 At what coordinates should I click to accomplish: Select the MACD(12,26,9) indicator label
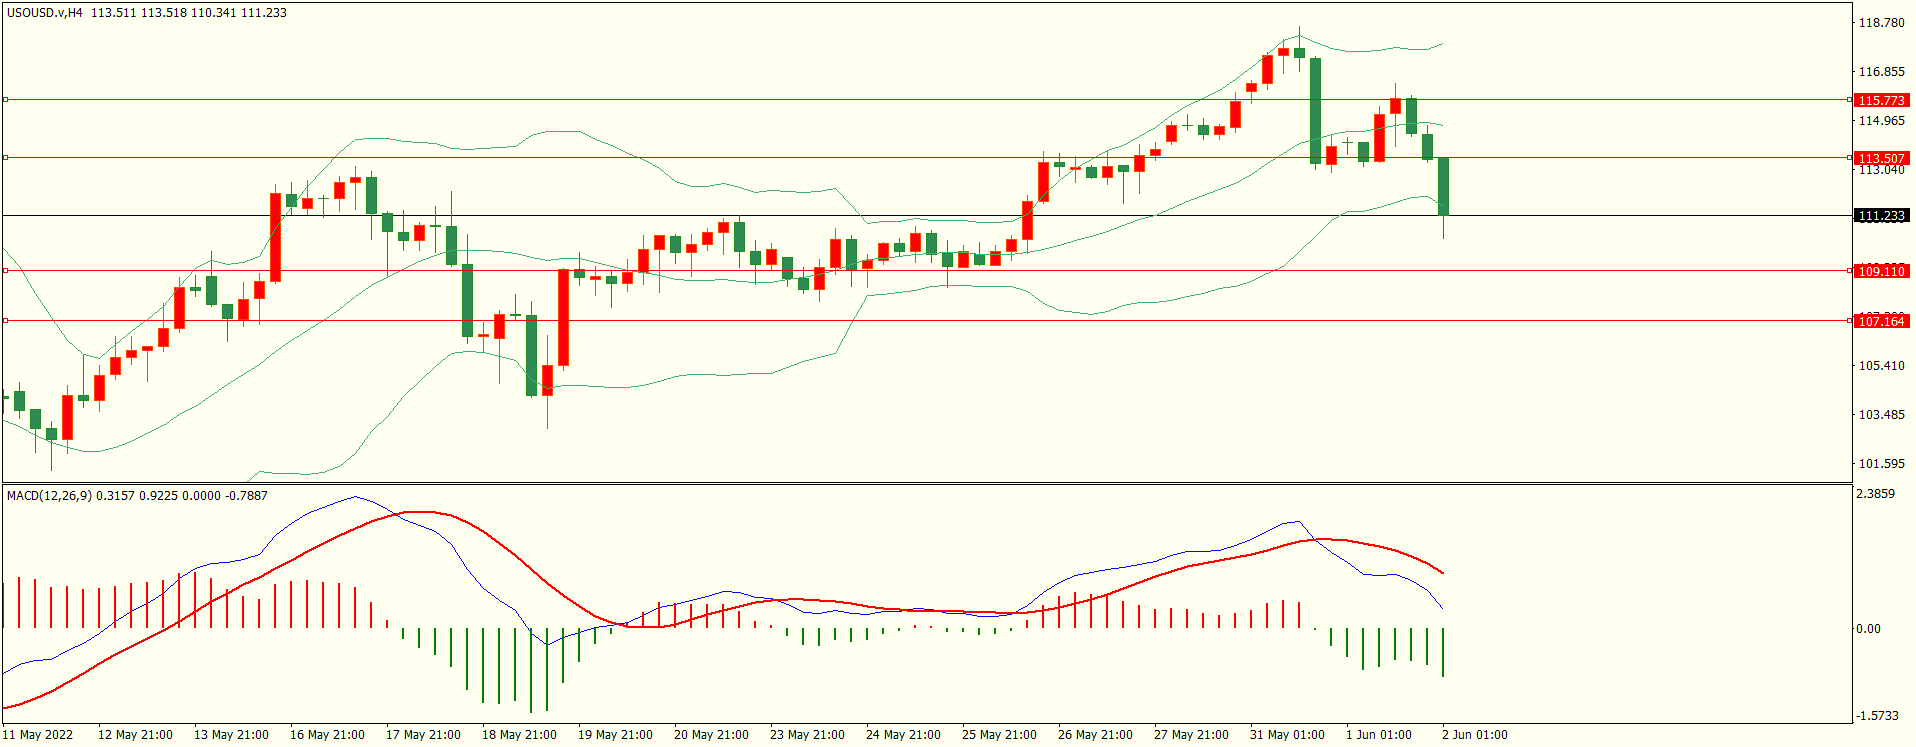[49, 496]
